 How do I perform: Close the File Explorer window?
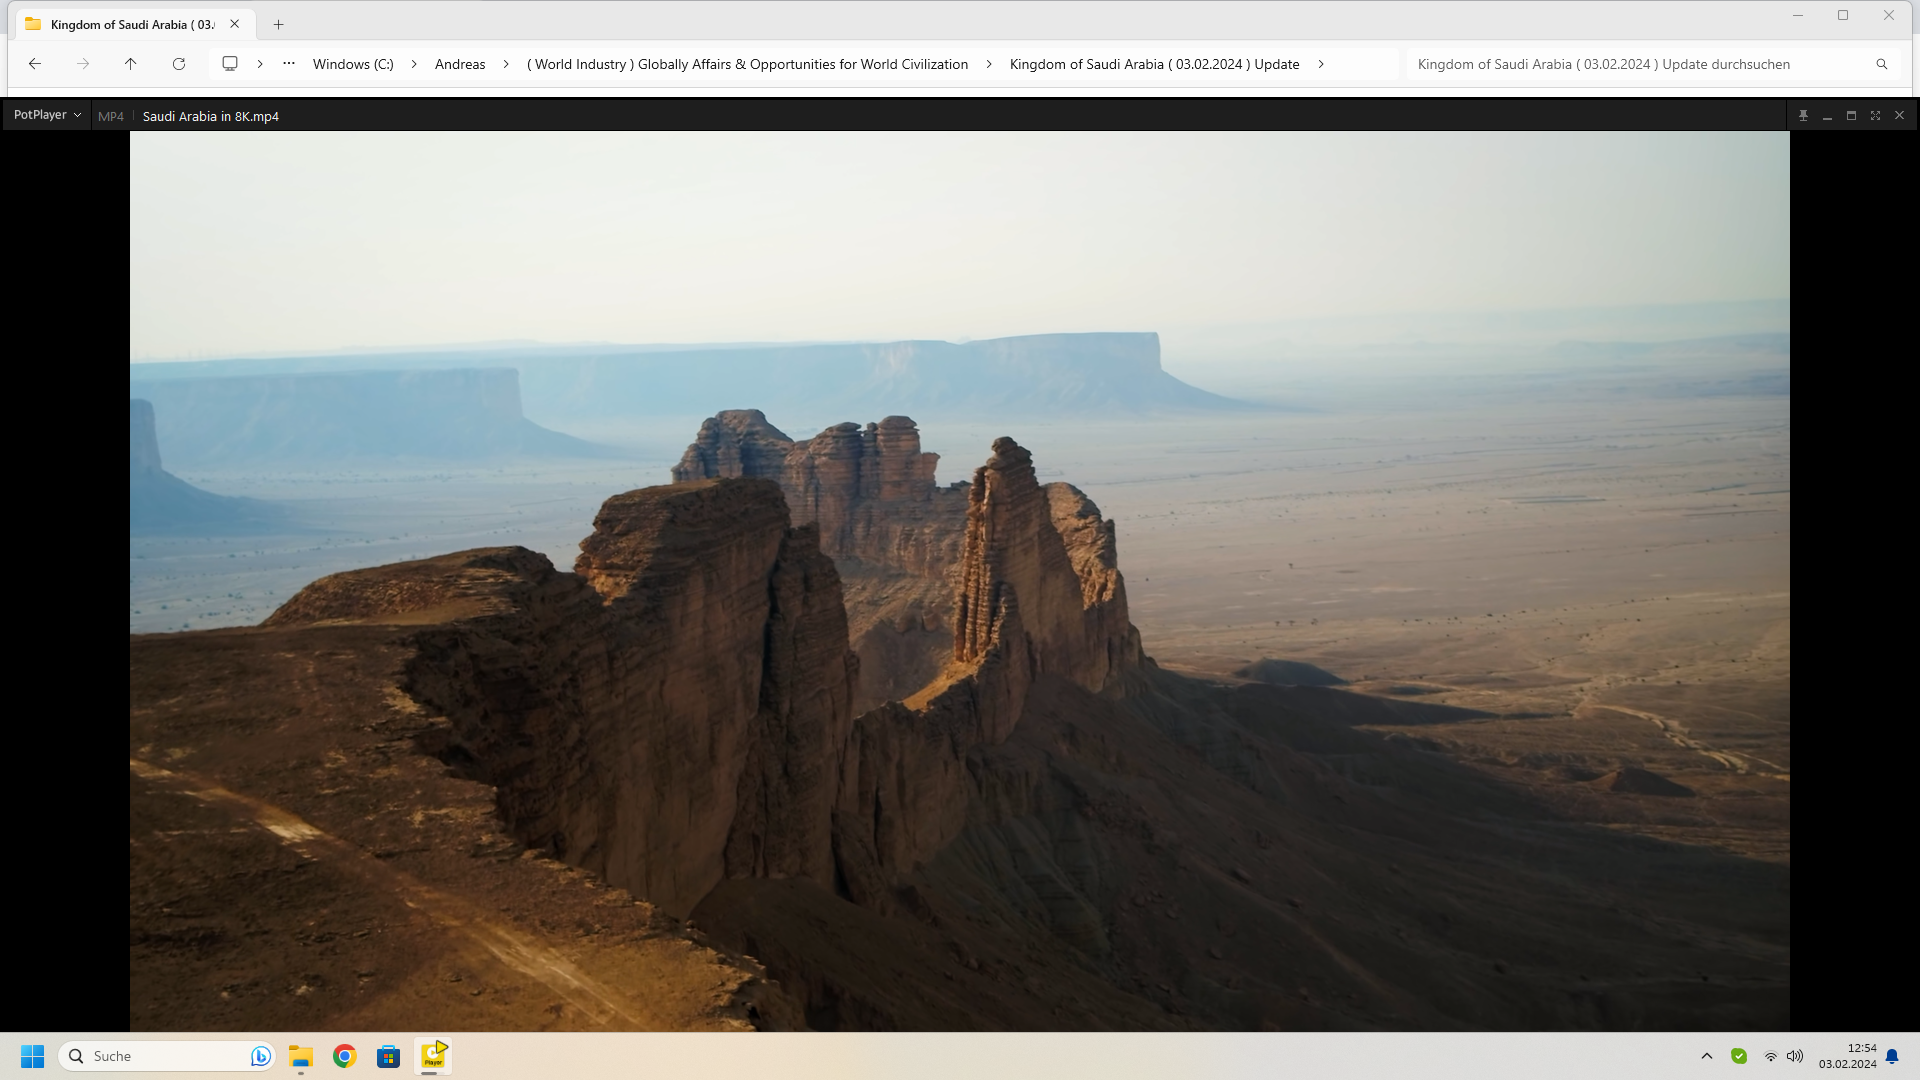point(1889,15)
